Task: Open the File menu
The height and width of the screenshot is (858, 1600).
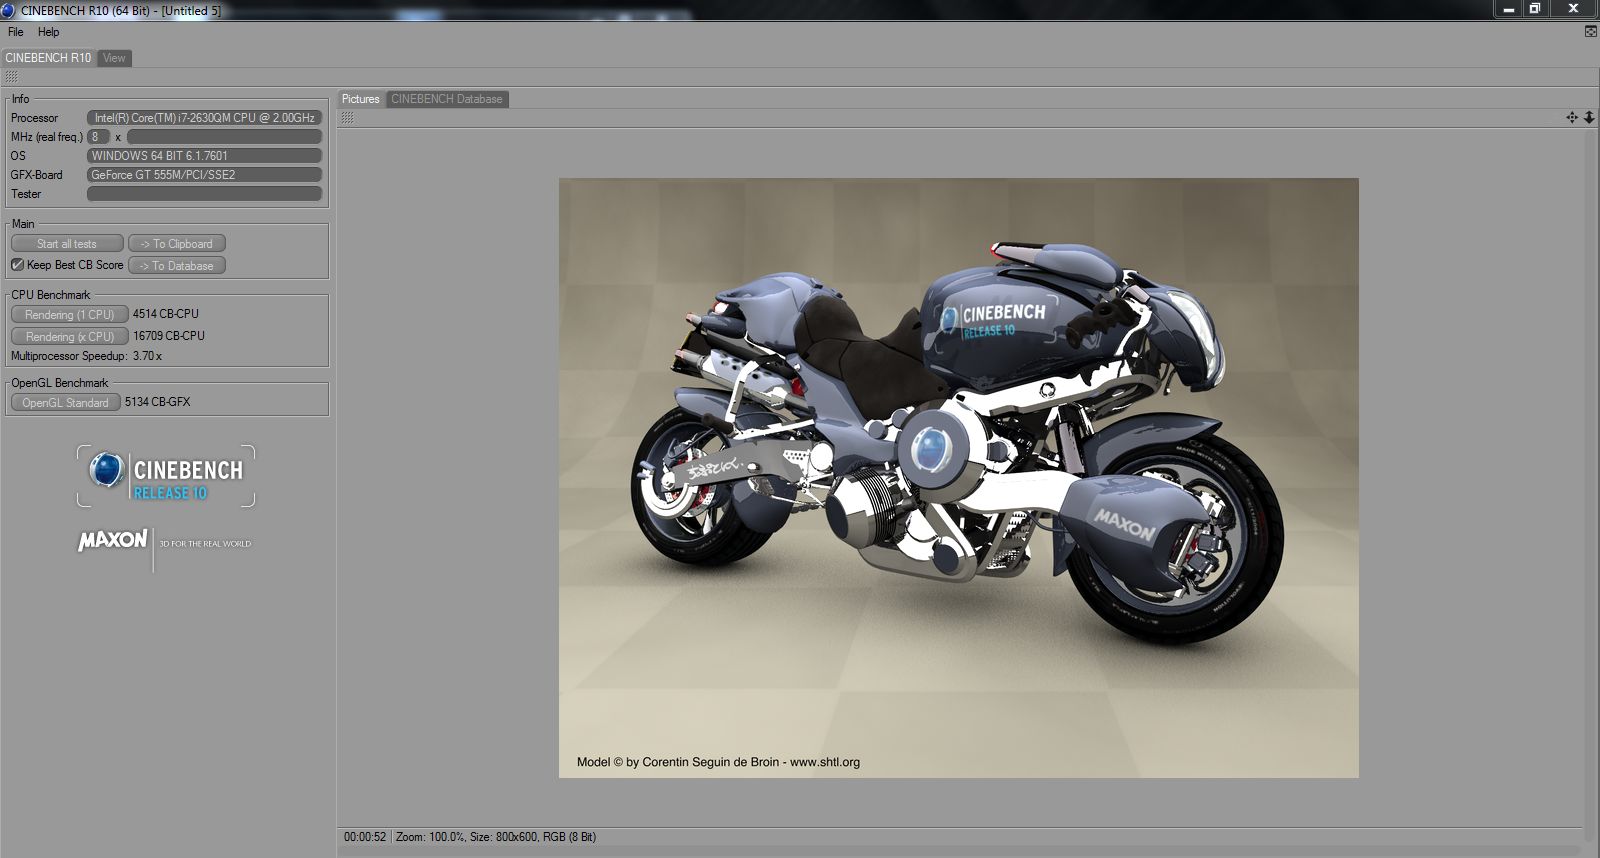Action: [15, 32]
